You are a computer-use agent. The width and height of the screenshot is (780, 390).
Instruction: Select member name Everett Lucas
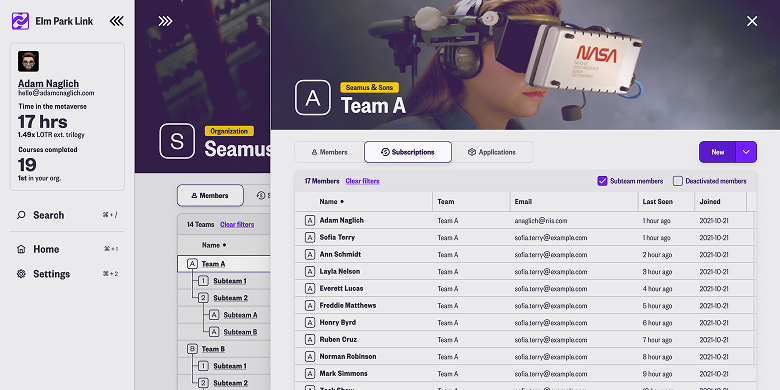click(341, 288)
